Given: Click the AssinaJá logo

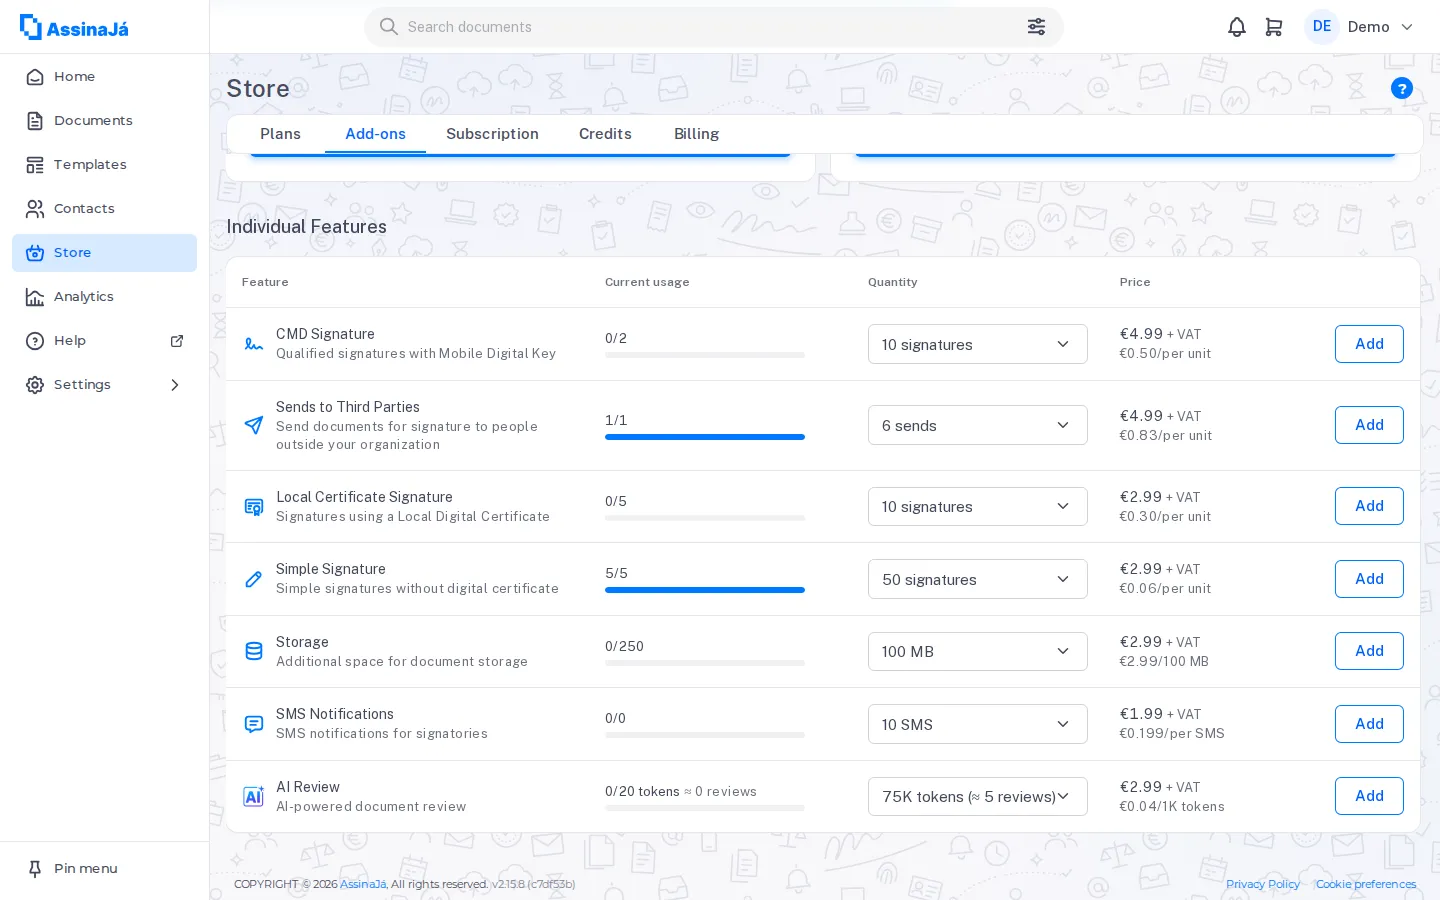Looking at the screenshot, I should tap(75, 27).
